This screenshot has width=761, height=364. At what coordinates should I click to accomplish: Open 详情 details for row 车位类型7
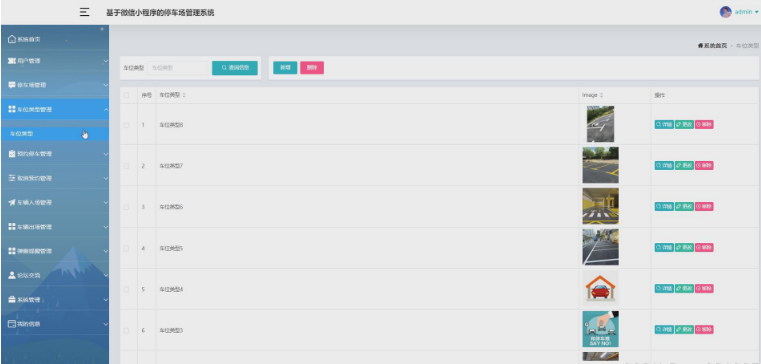(x=664, y=165)
